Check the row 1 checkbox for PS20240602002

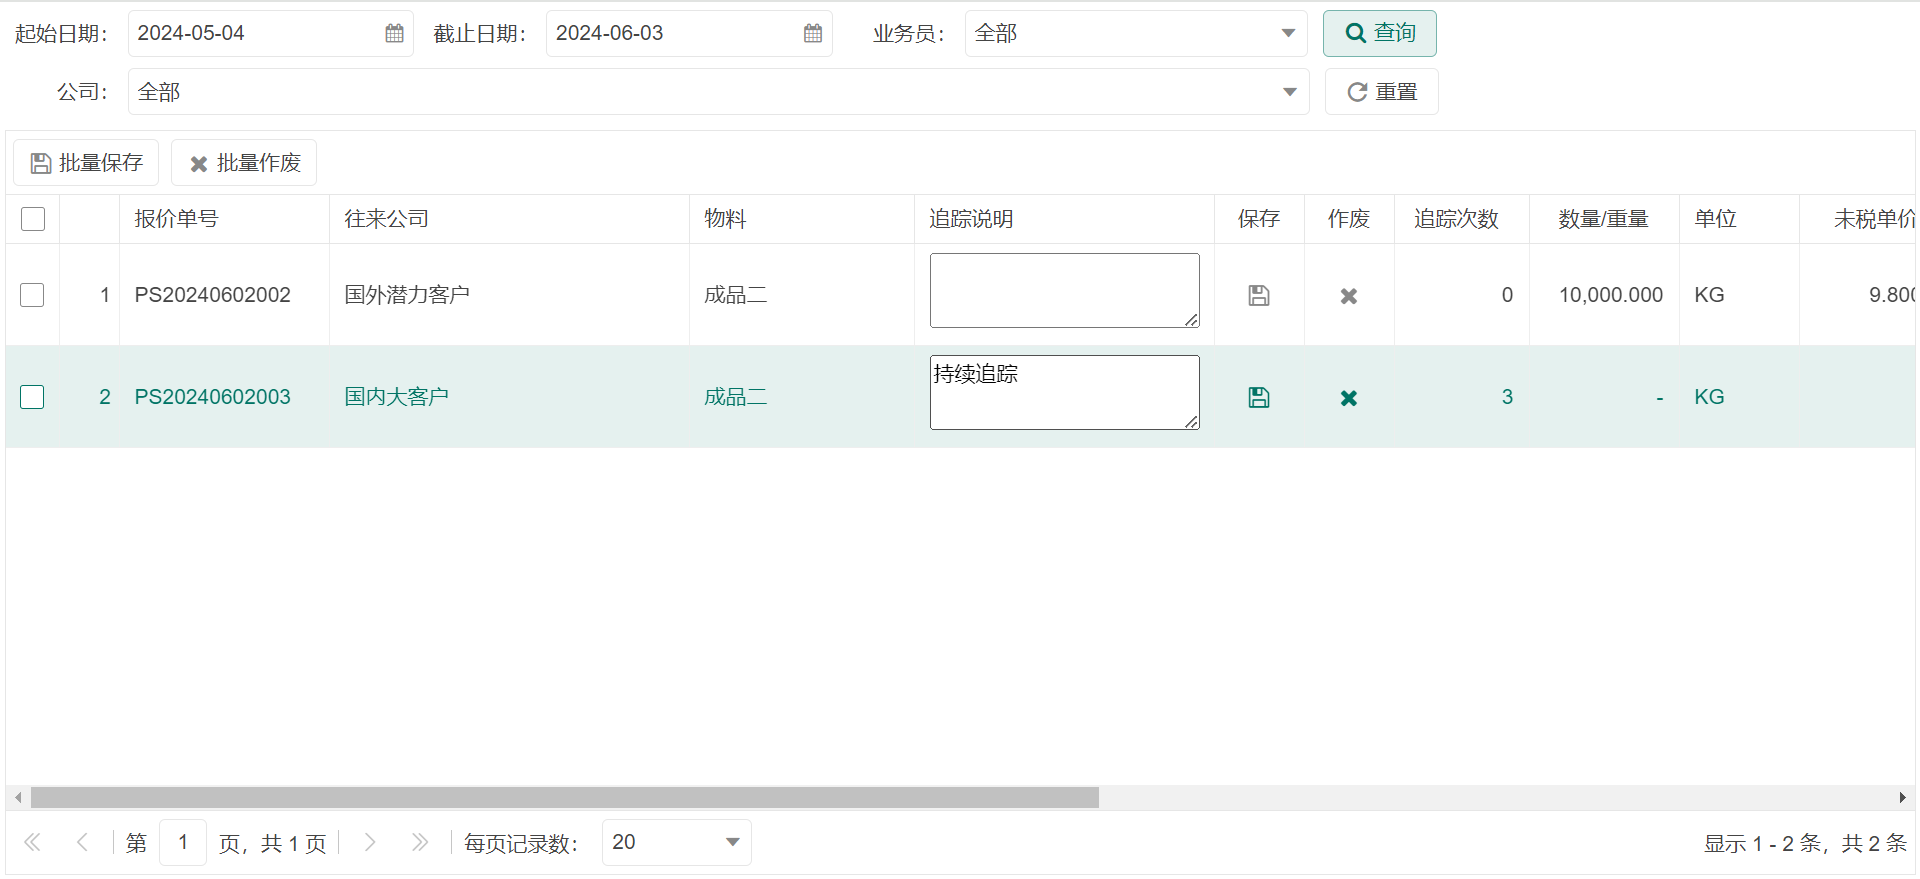click(32, 295)
